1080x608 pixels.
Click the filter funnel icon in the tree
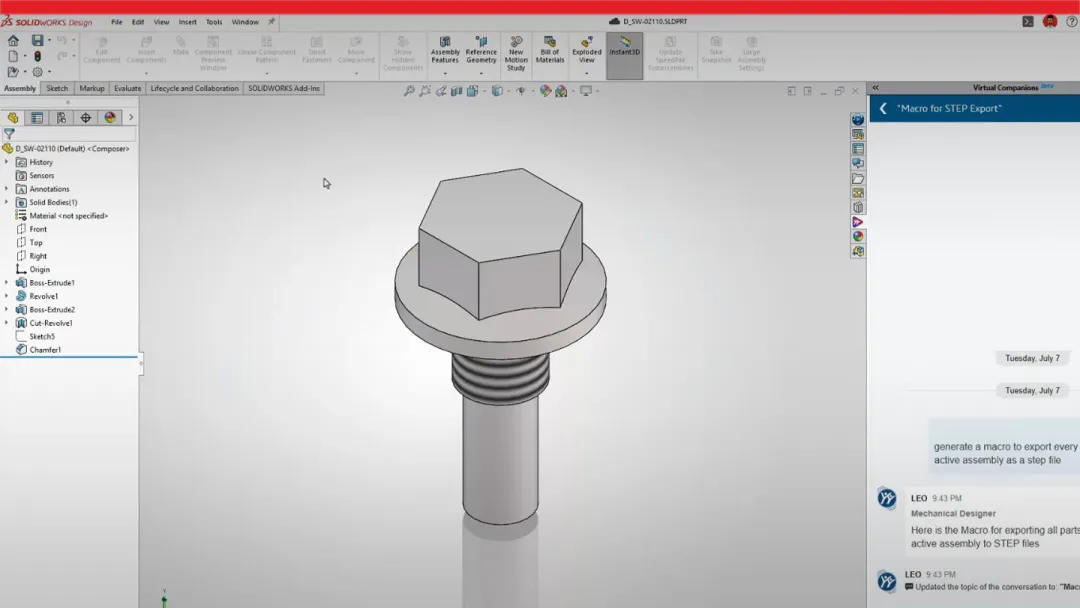[9, 134]
